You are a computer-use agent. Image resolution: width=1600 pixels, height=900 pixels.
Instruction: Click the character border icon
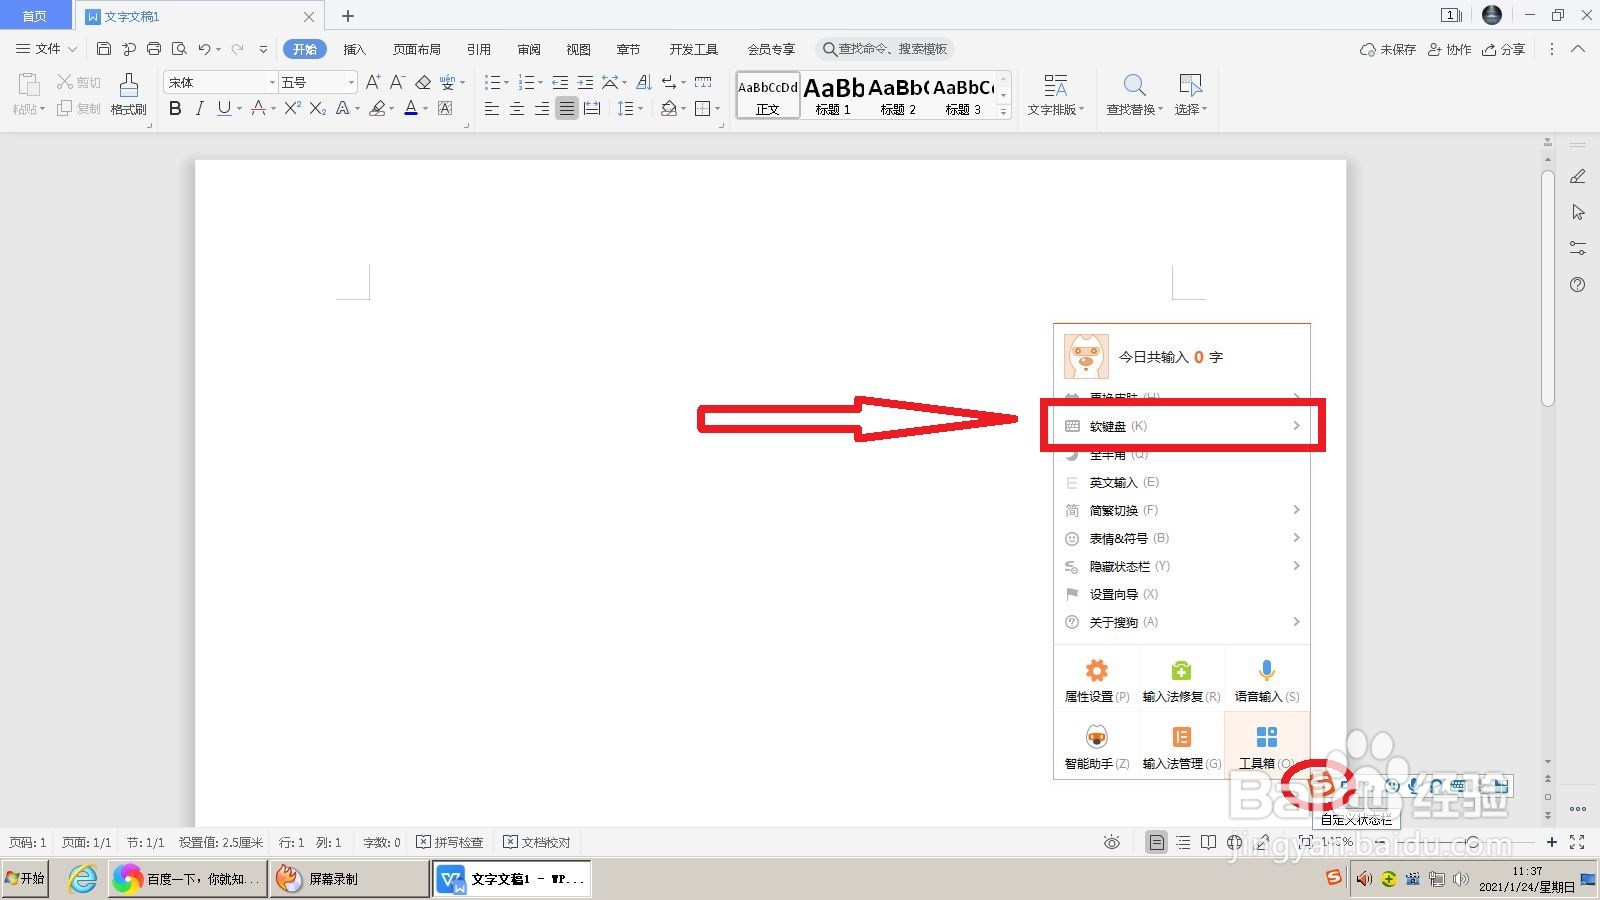pyautogui.click(x=445, y=108)
